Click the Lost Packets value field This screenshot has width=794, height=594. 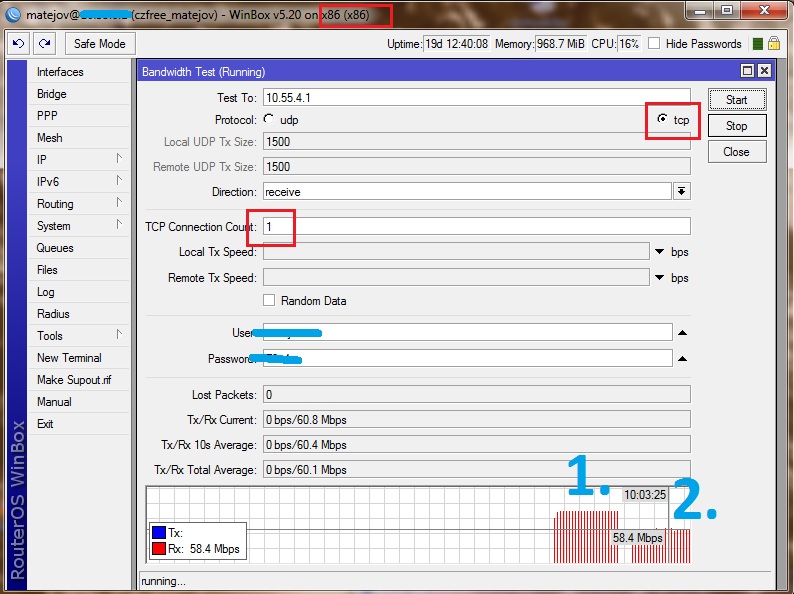point(477,394)
